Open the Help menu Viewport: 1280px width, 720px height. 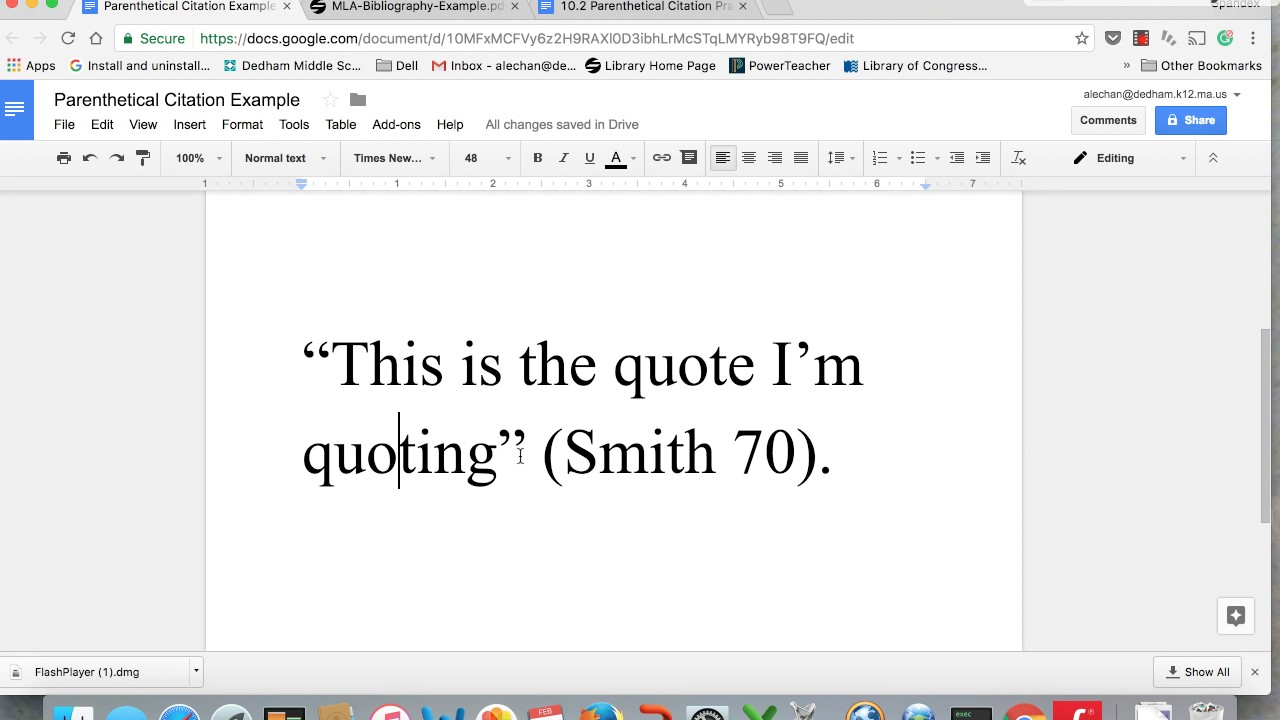click(x=450, y=124)
